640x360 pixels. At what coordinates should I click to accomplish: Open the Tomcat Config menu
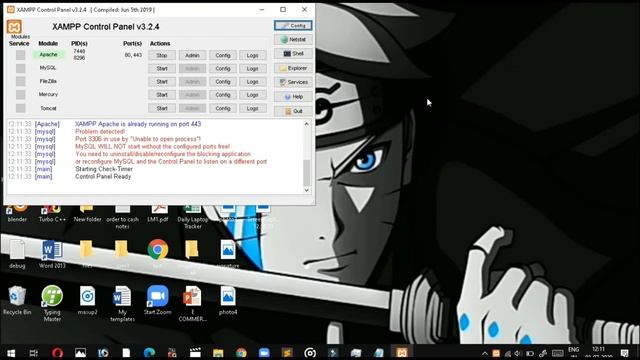[x=223, y=108]
